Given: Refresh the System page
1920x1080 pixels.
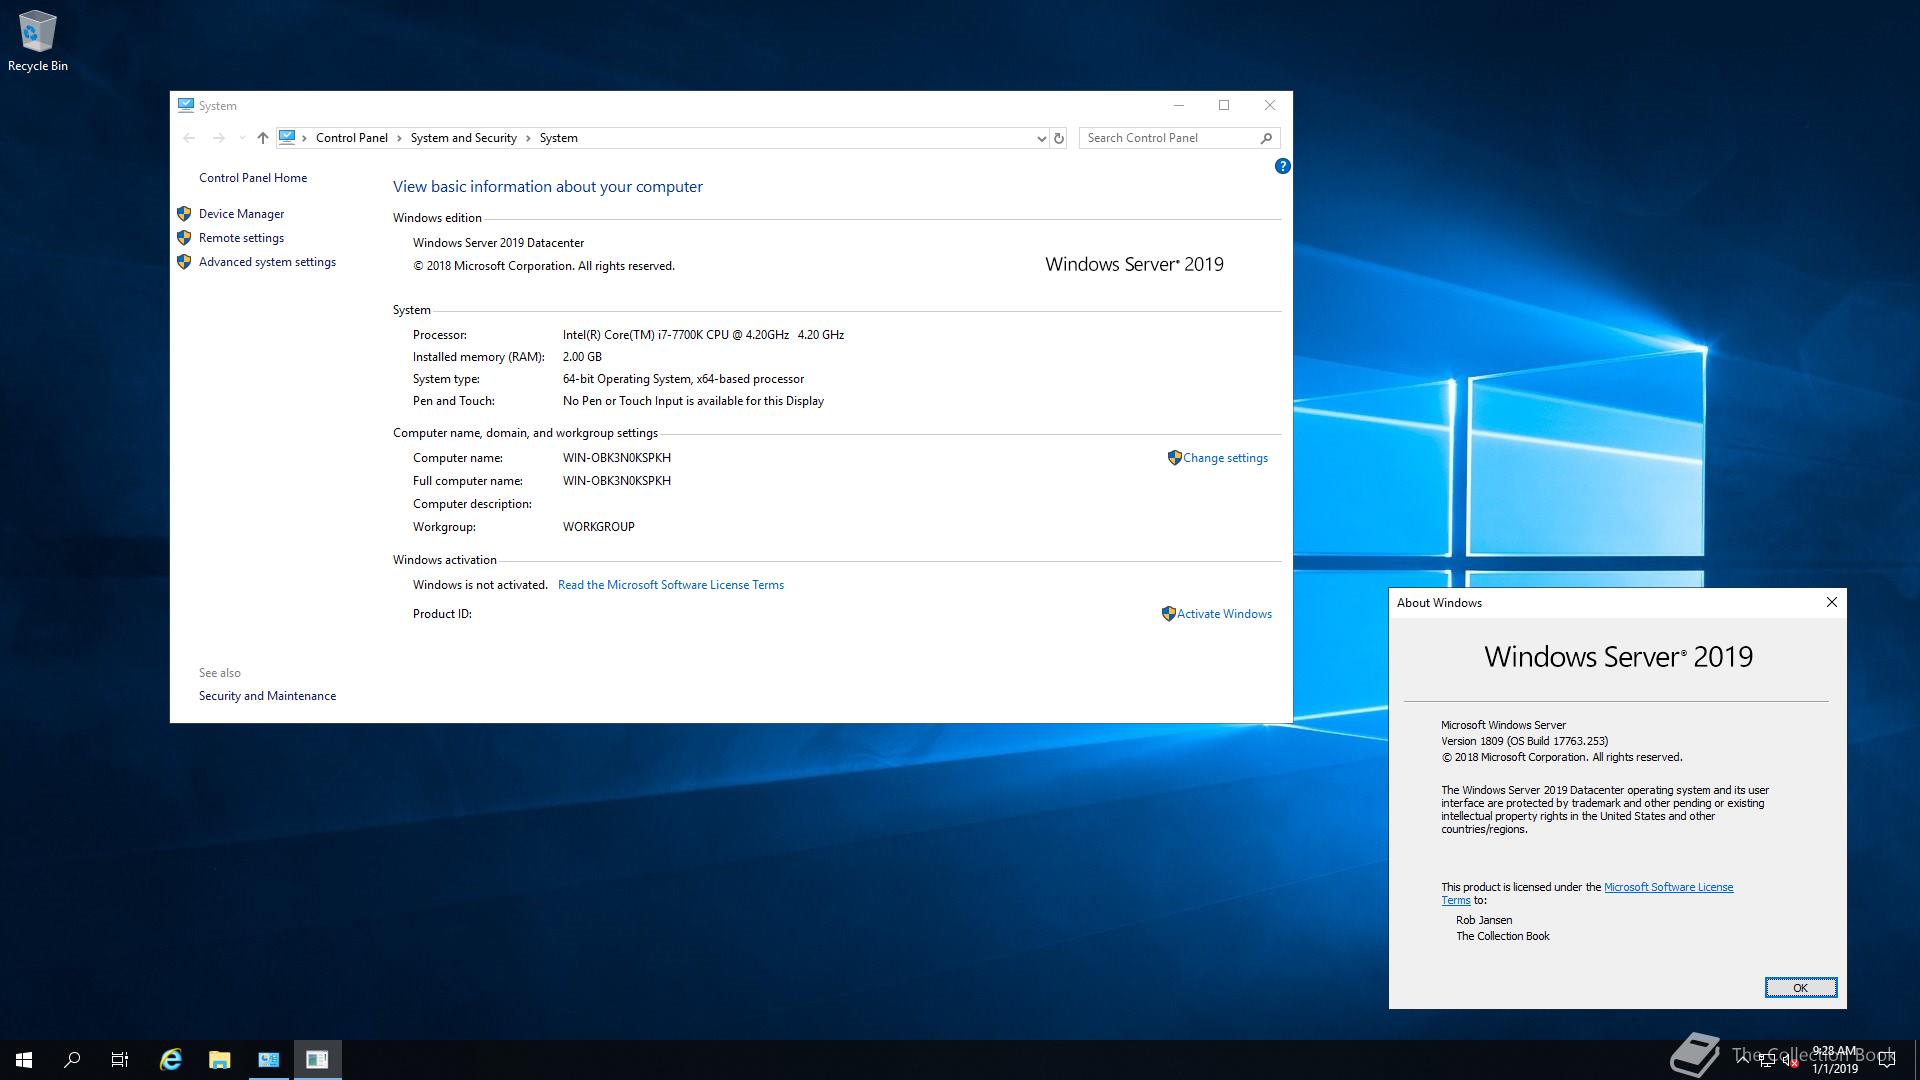Looking at the screenshot, I should click(1059, 138).
